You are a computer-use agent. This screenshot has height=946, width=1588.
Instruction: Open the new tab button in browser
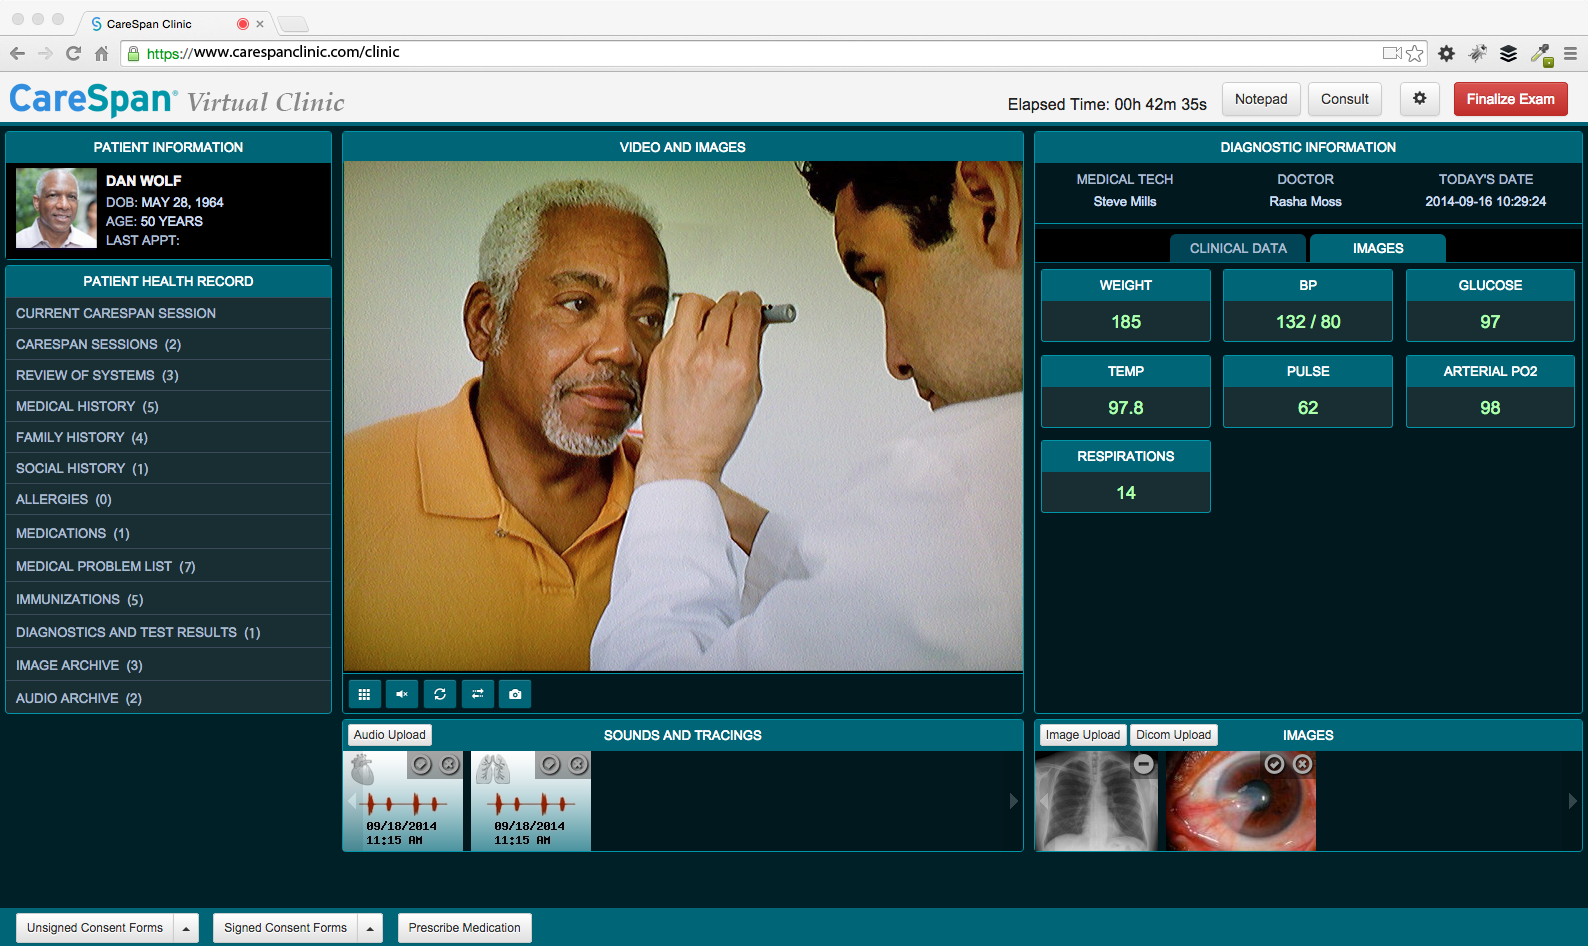click(293, 24)
